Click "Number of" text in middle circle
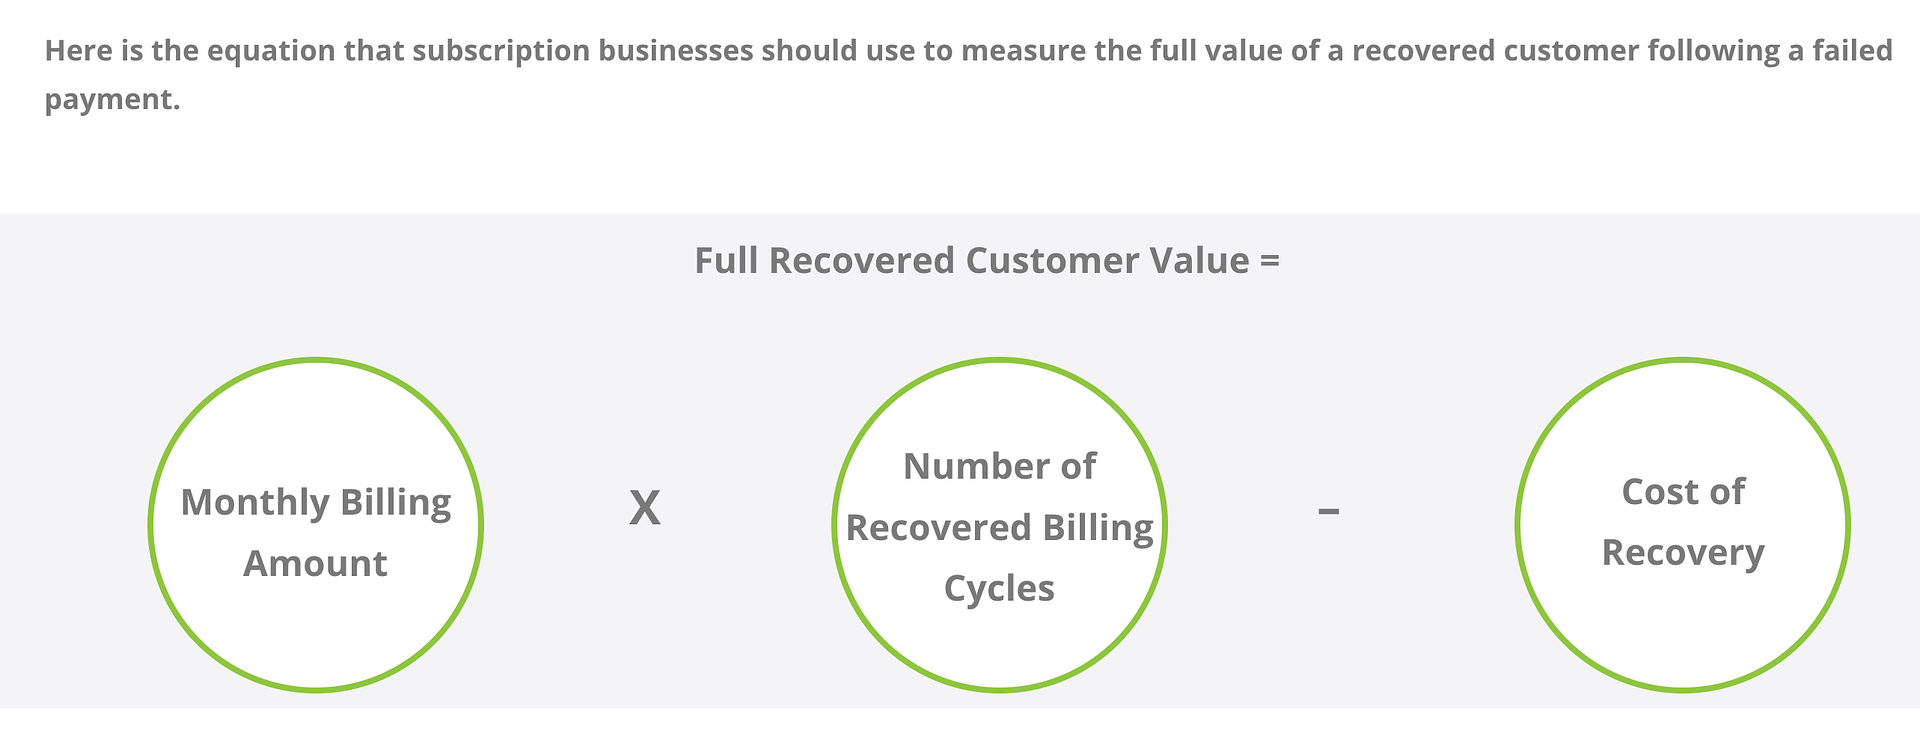This screenshot has width=1920, height=739. click(999, 466)
